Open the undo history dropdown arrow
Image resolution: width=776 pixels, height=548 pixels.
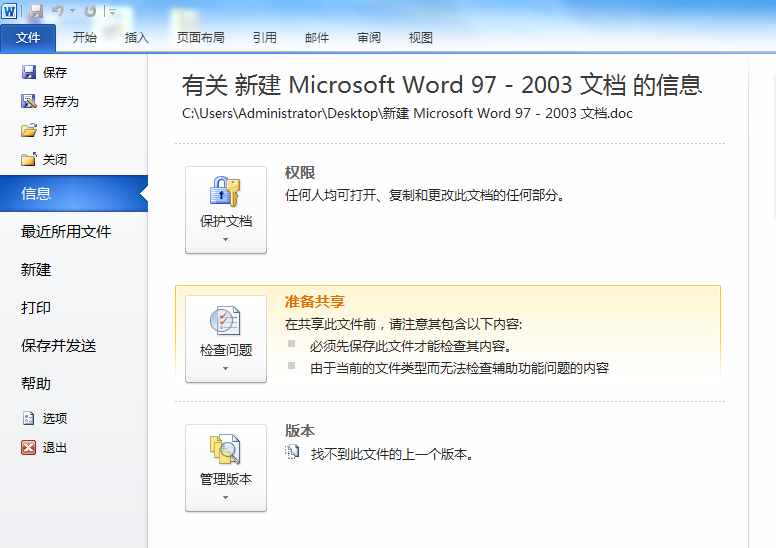(73, 10)
